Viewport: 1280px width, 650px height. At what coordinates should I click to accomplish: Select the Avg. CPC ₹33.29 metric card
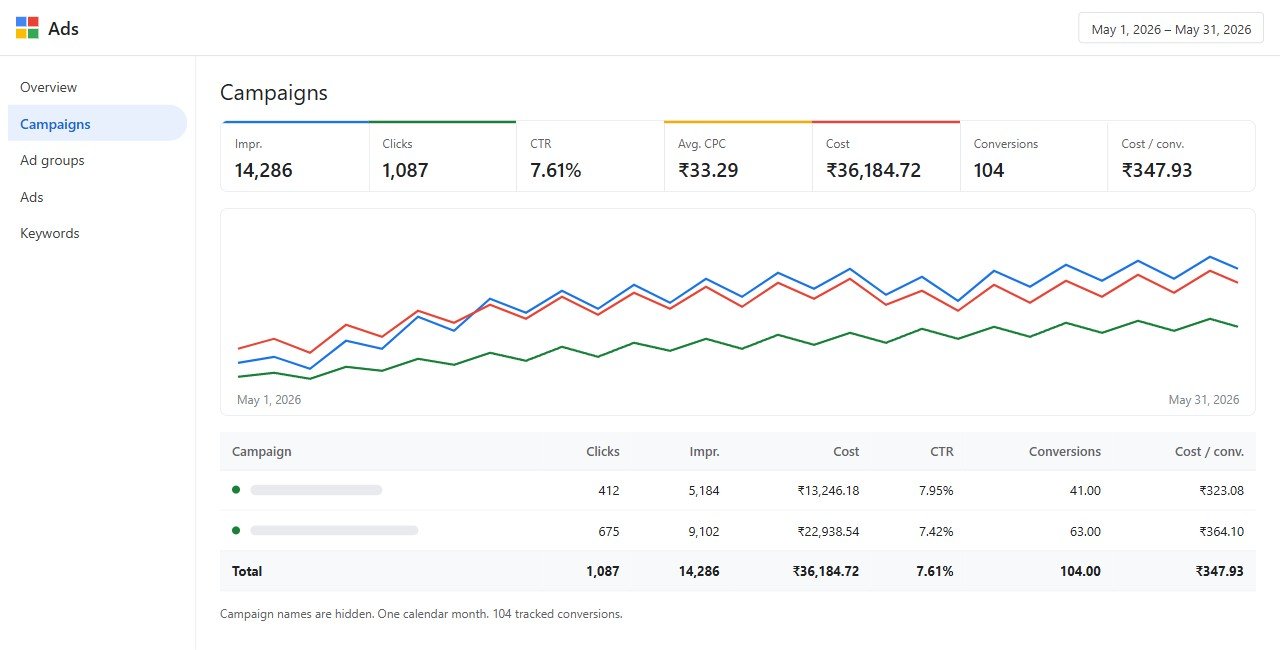(x=738, y=156)
